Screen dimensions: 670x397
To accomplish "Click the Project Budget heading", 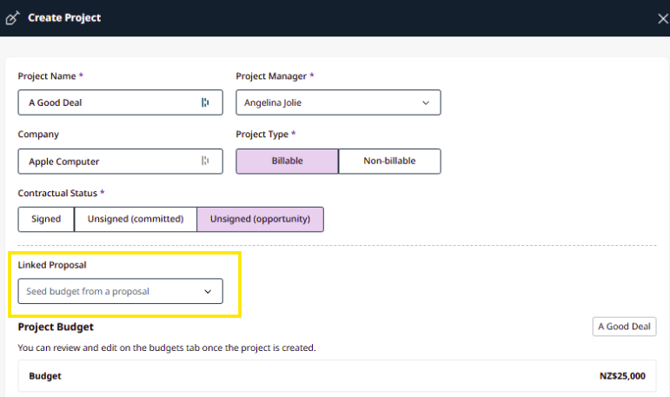I will (x=56, y=327).
